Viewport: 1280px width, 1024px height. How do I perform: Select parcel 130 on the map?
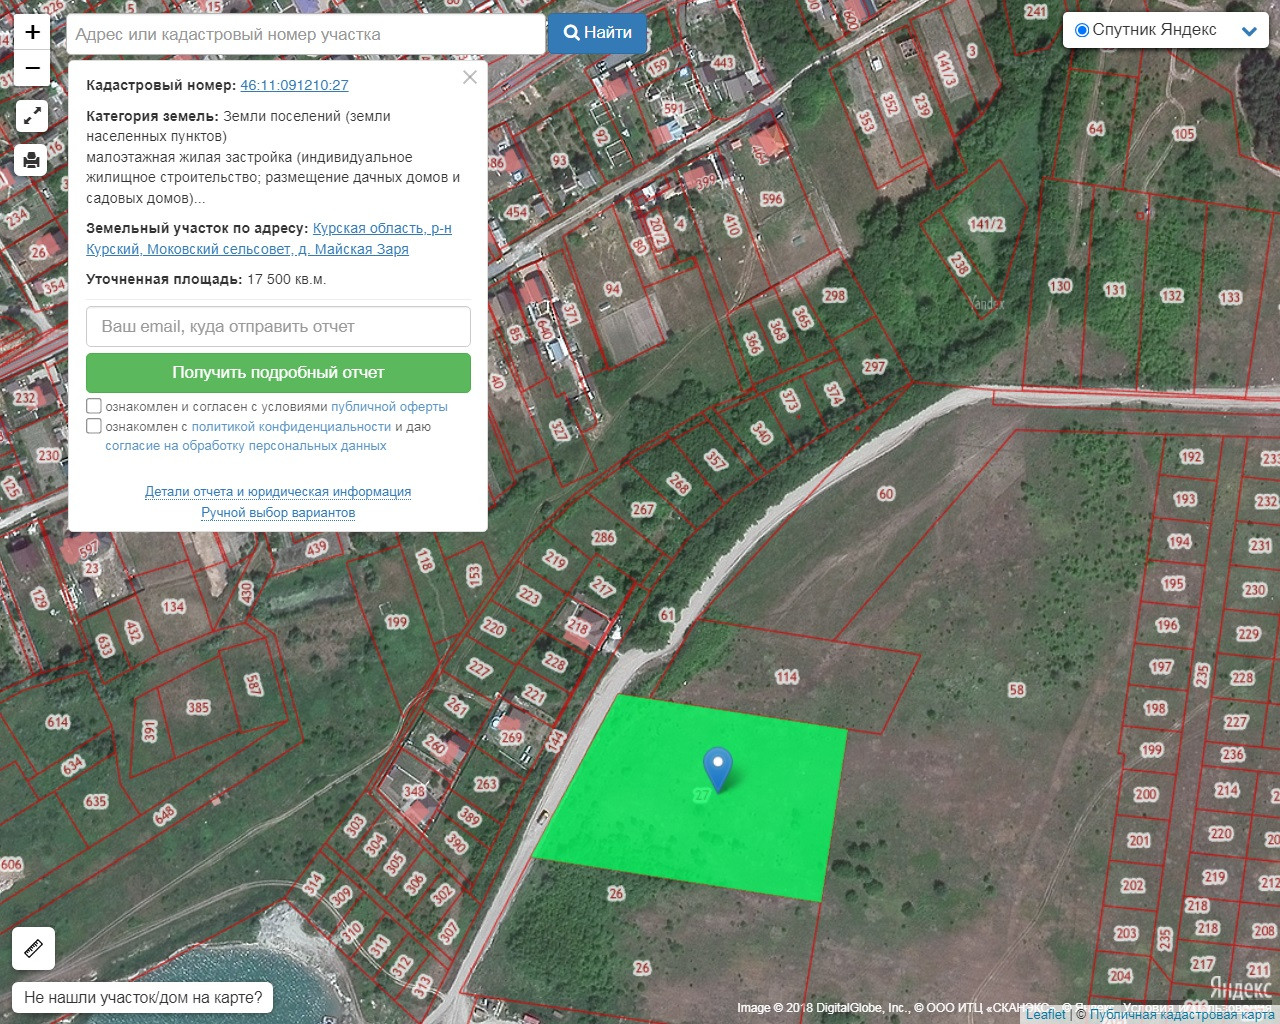pos(1060,286)
